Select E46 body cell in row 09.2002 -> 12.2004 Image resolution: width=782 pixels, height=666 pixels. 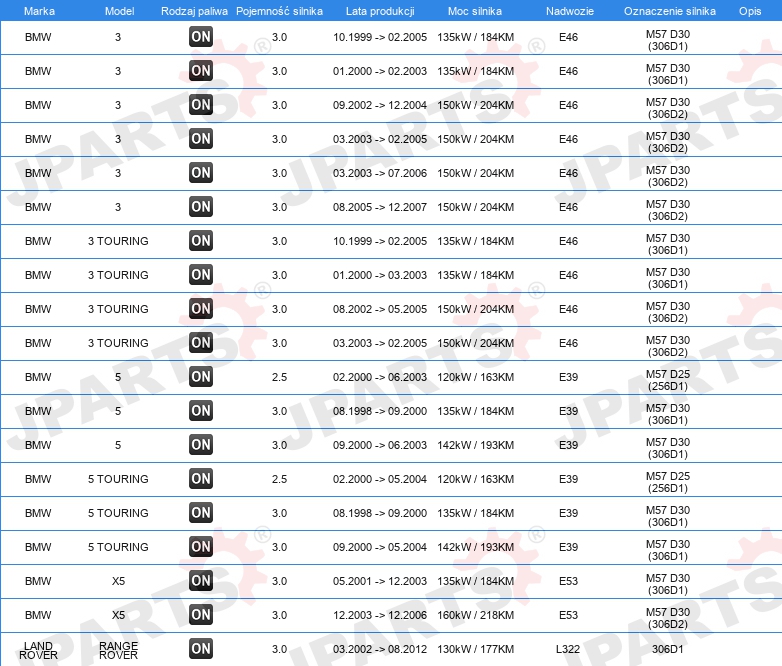click(x=568, y=105)
